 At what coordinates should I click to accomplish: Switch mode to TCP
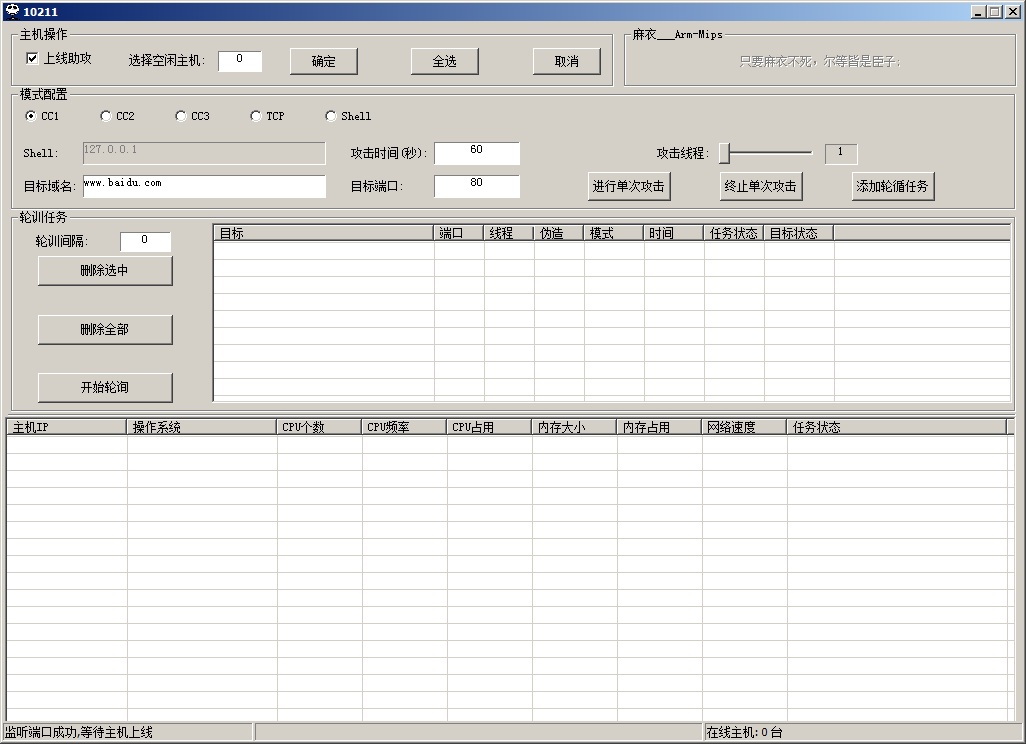click(256, 116)
